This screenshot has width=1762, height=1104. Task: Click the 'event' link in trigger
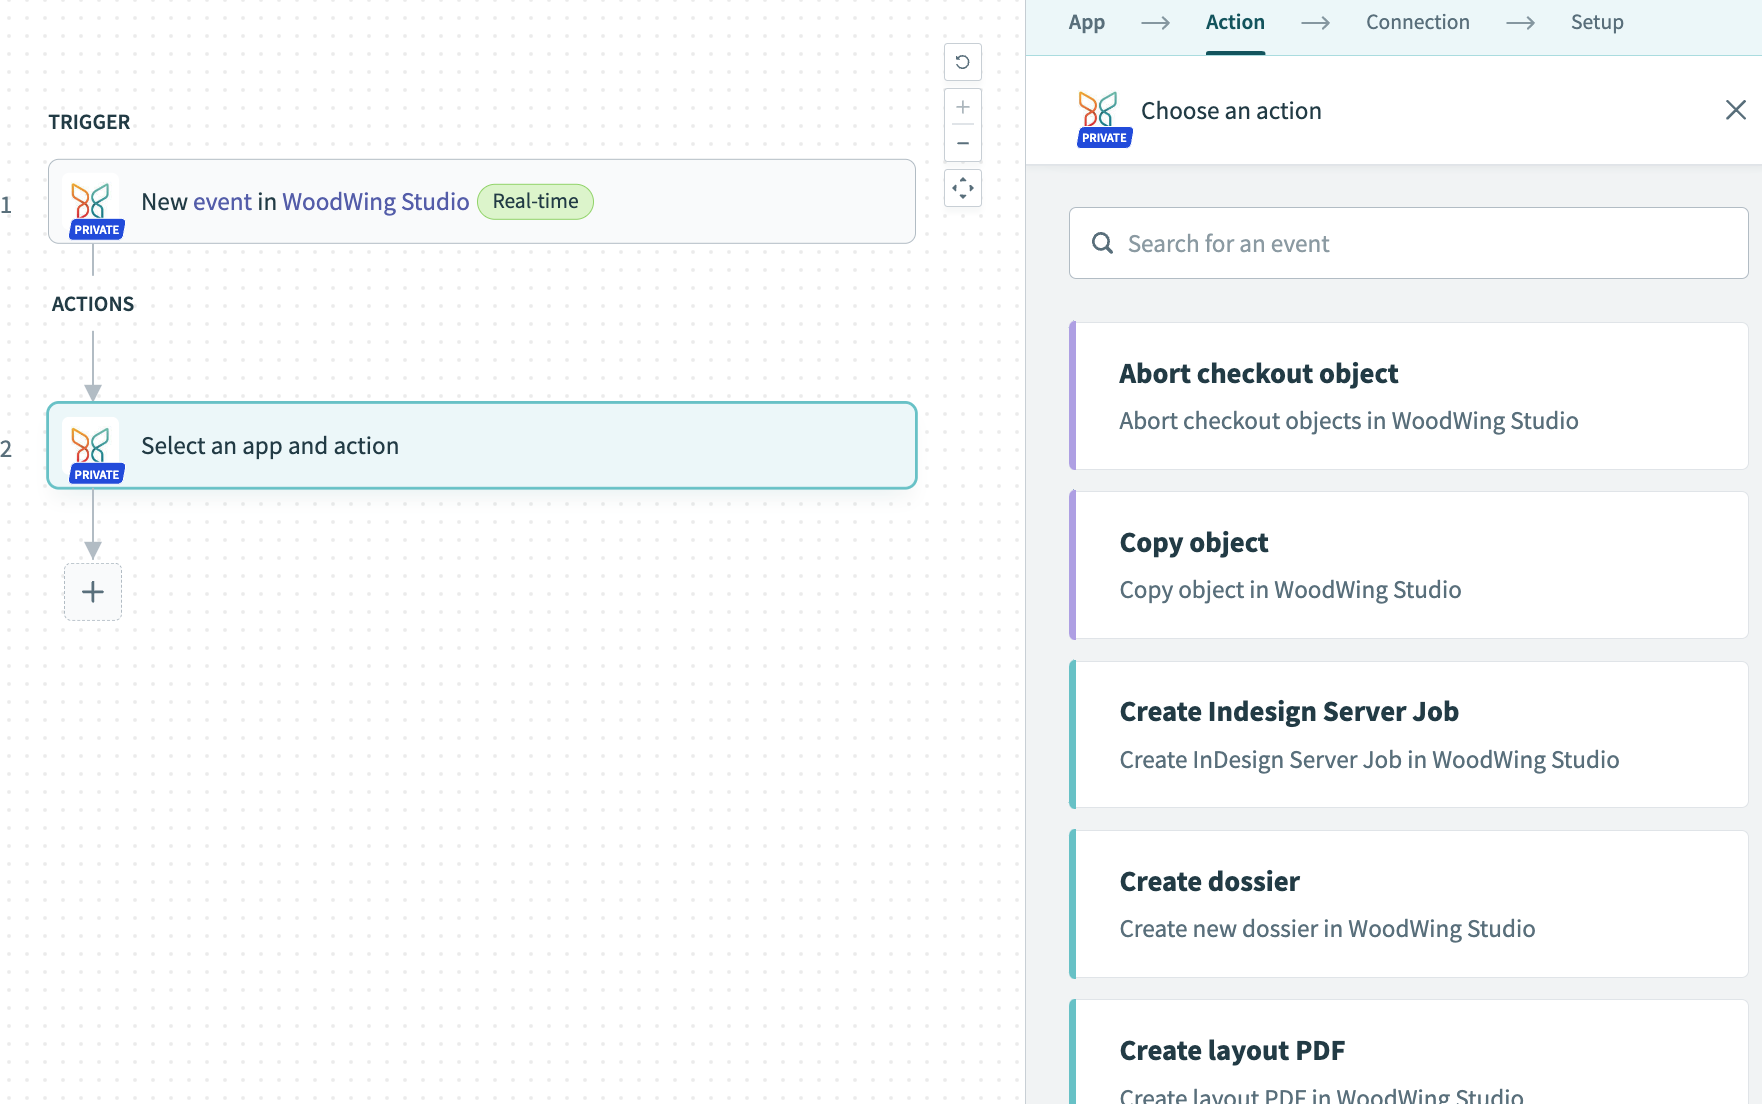click(222, 202)
